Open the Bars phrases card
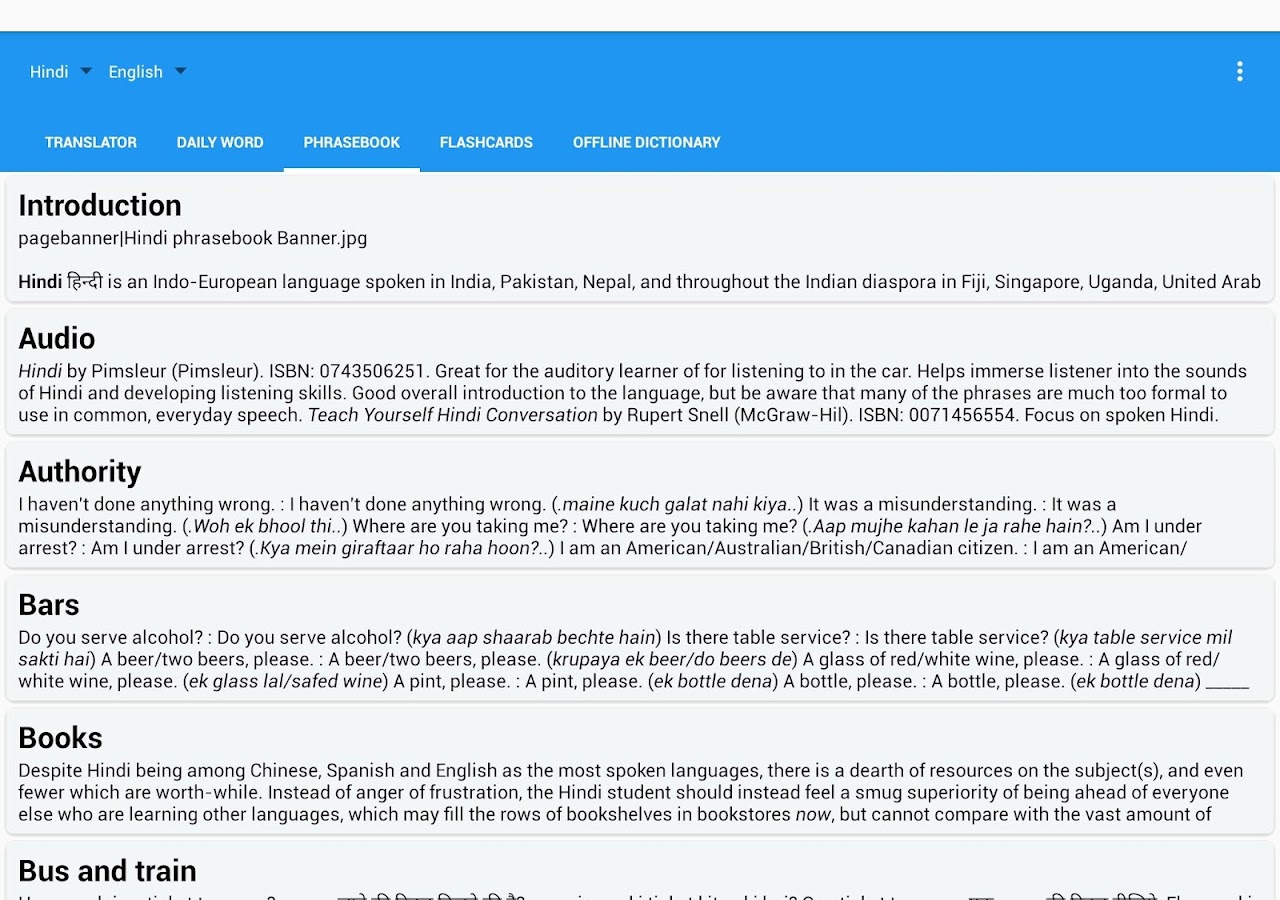The image size is (1280, 900). [640, 637]
